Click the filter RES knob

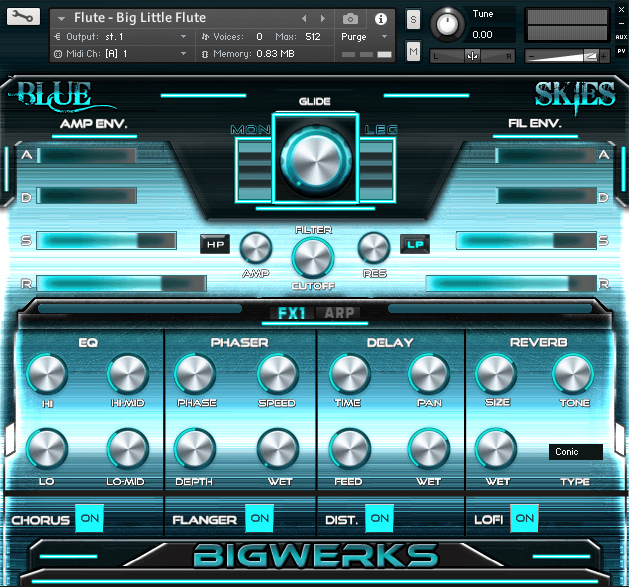pos(374,248)
